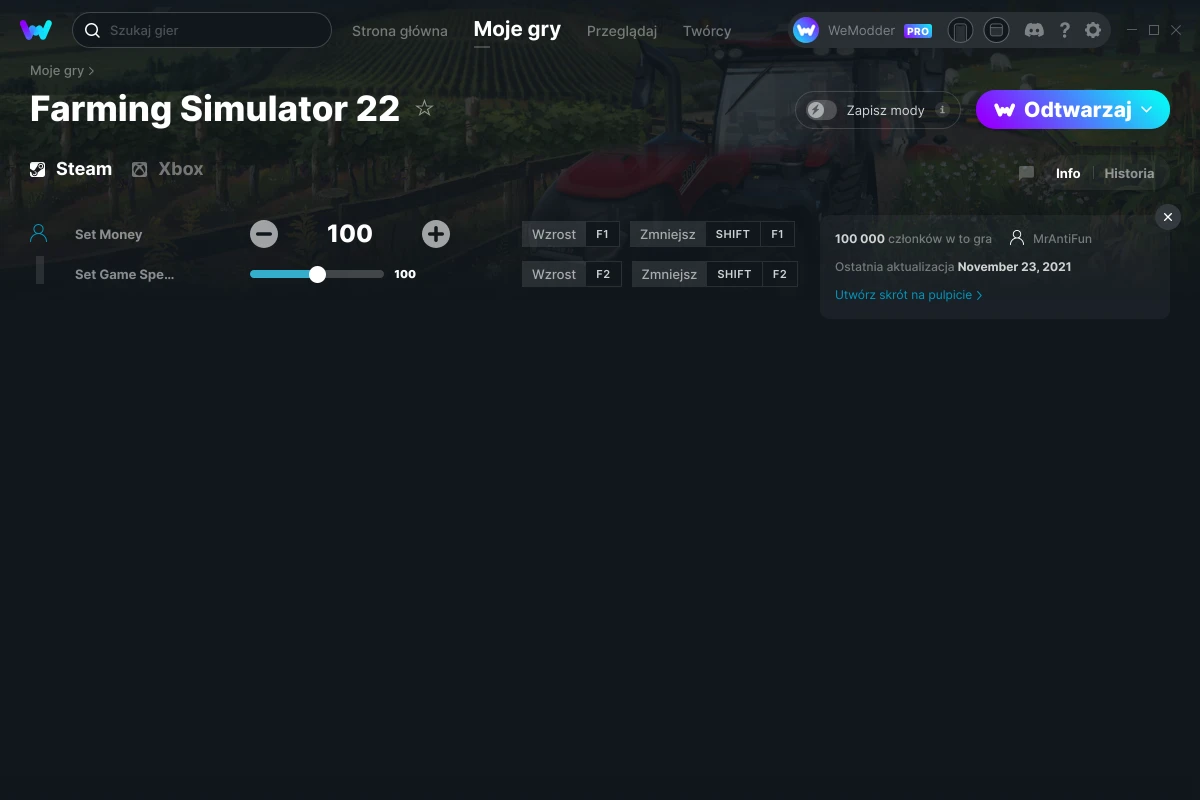Click the WeModder avatar icon

coord(806,30)
